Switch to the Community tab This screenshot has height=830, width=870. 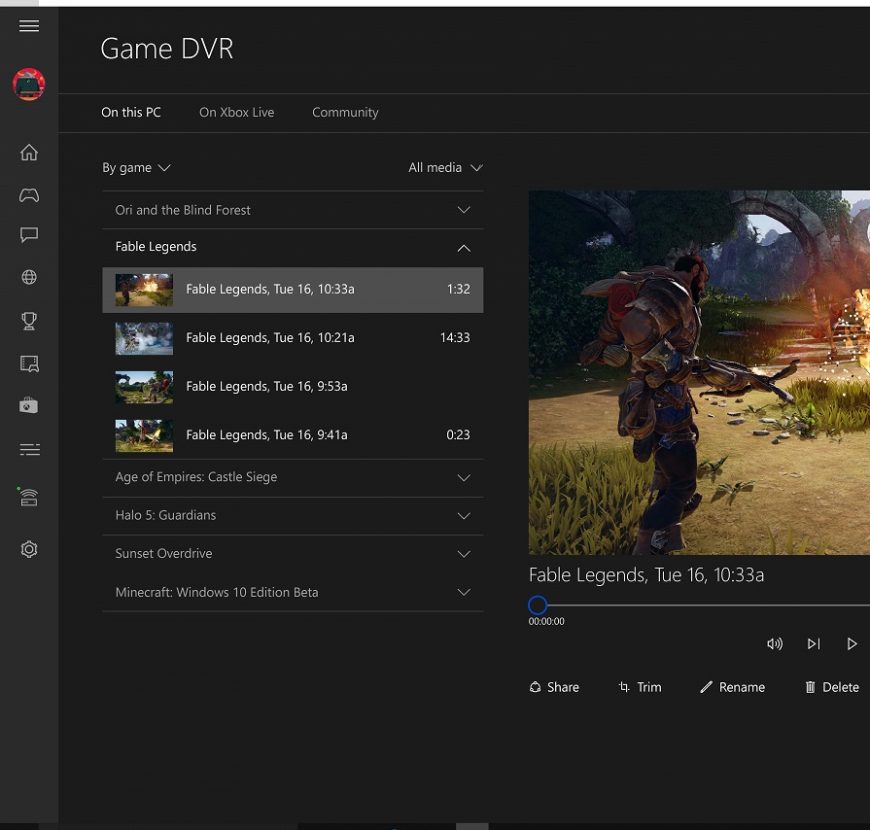345,112
